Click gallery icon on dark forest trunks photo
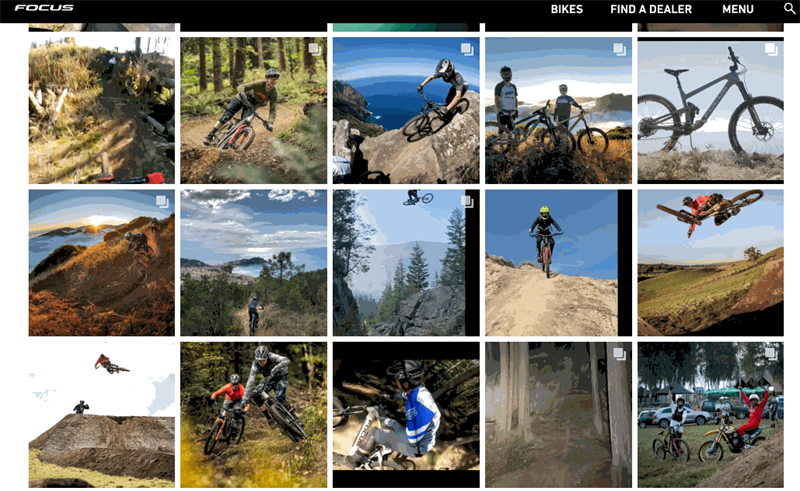This screenshot has height=491, width=800. point(619,354)
